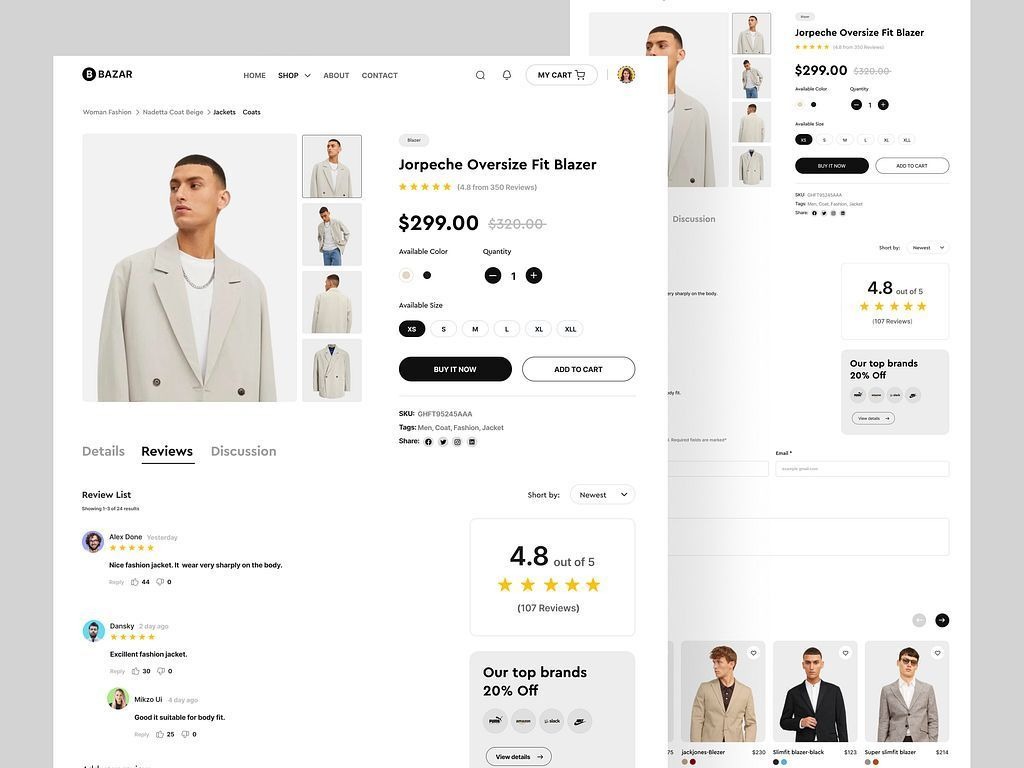The height and width of the screenshot is (768, 1024).
Task: Increase quantity with the plus stepper
Action: click(533, 274)
